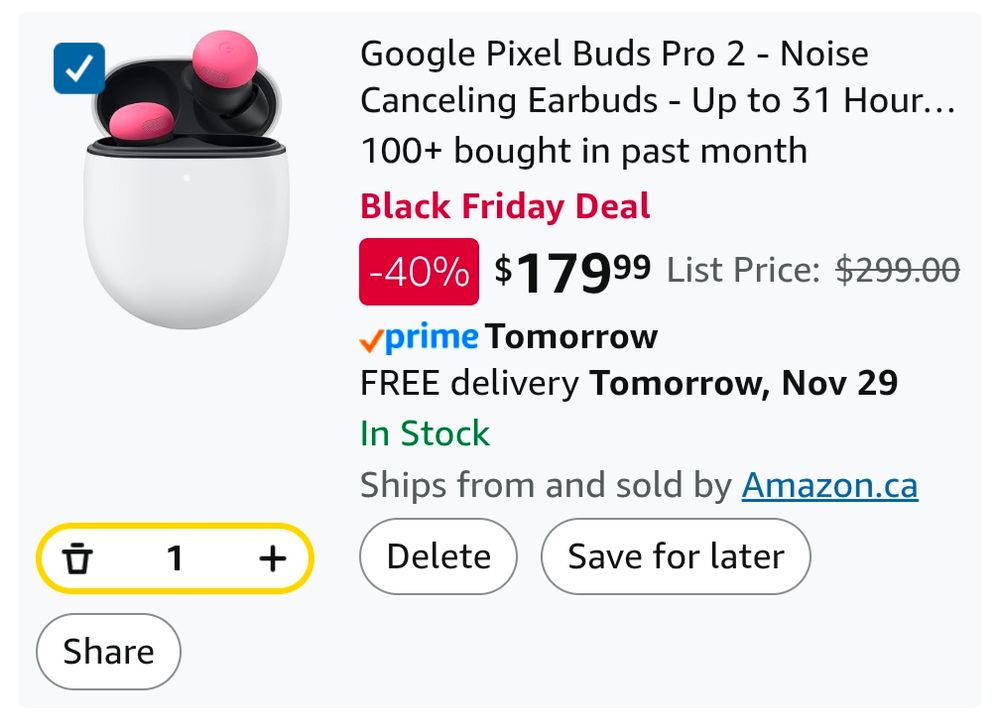Save the earbuds for later
1000x728 pixels.
coord(675,556)
